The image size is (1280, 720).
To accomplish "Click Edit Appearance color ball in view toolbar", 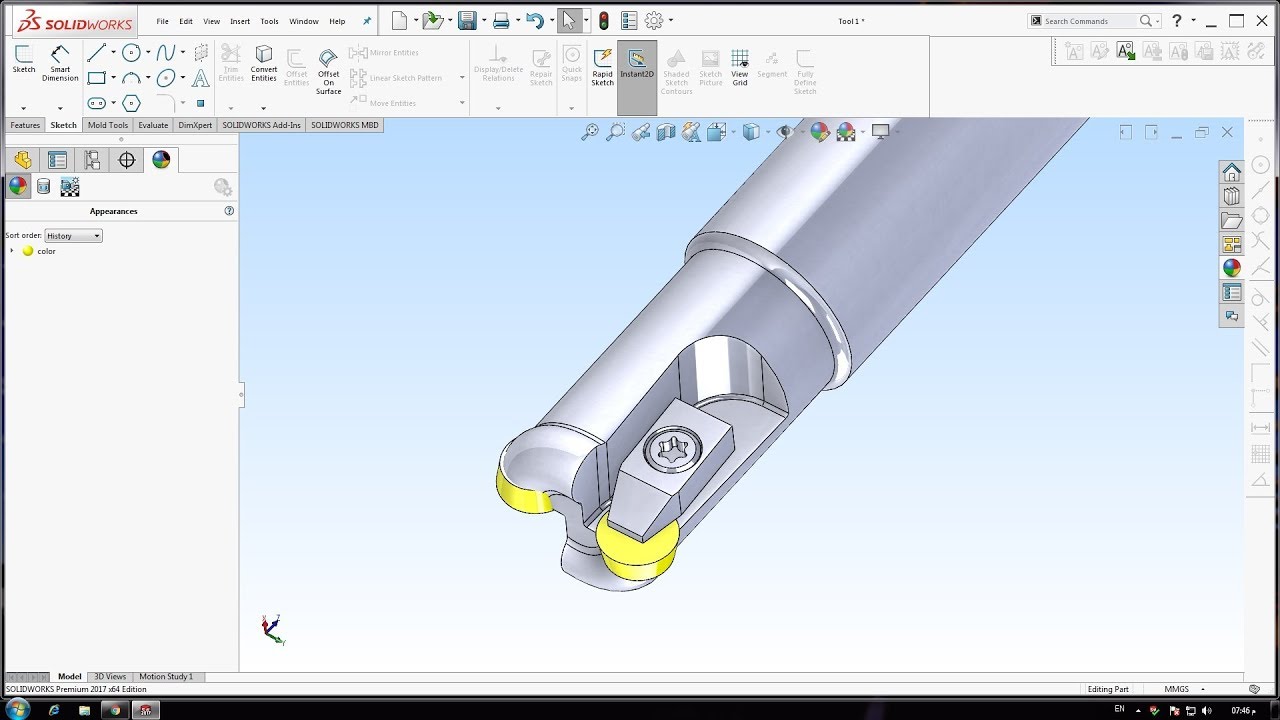I will tap(820, 132).
